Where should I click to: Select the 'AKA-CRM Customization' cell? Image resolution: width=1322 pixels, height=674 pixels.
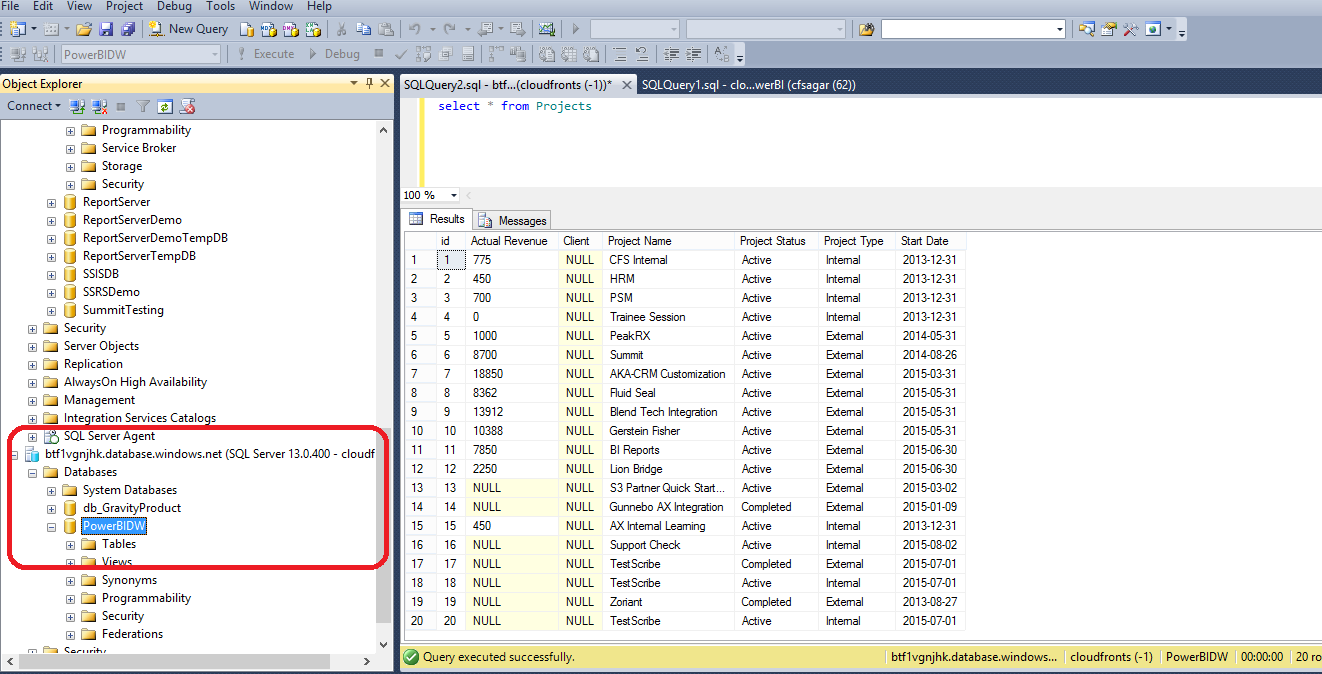coord(668,374)
